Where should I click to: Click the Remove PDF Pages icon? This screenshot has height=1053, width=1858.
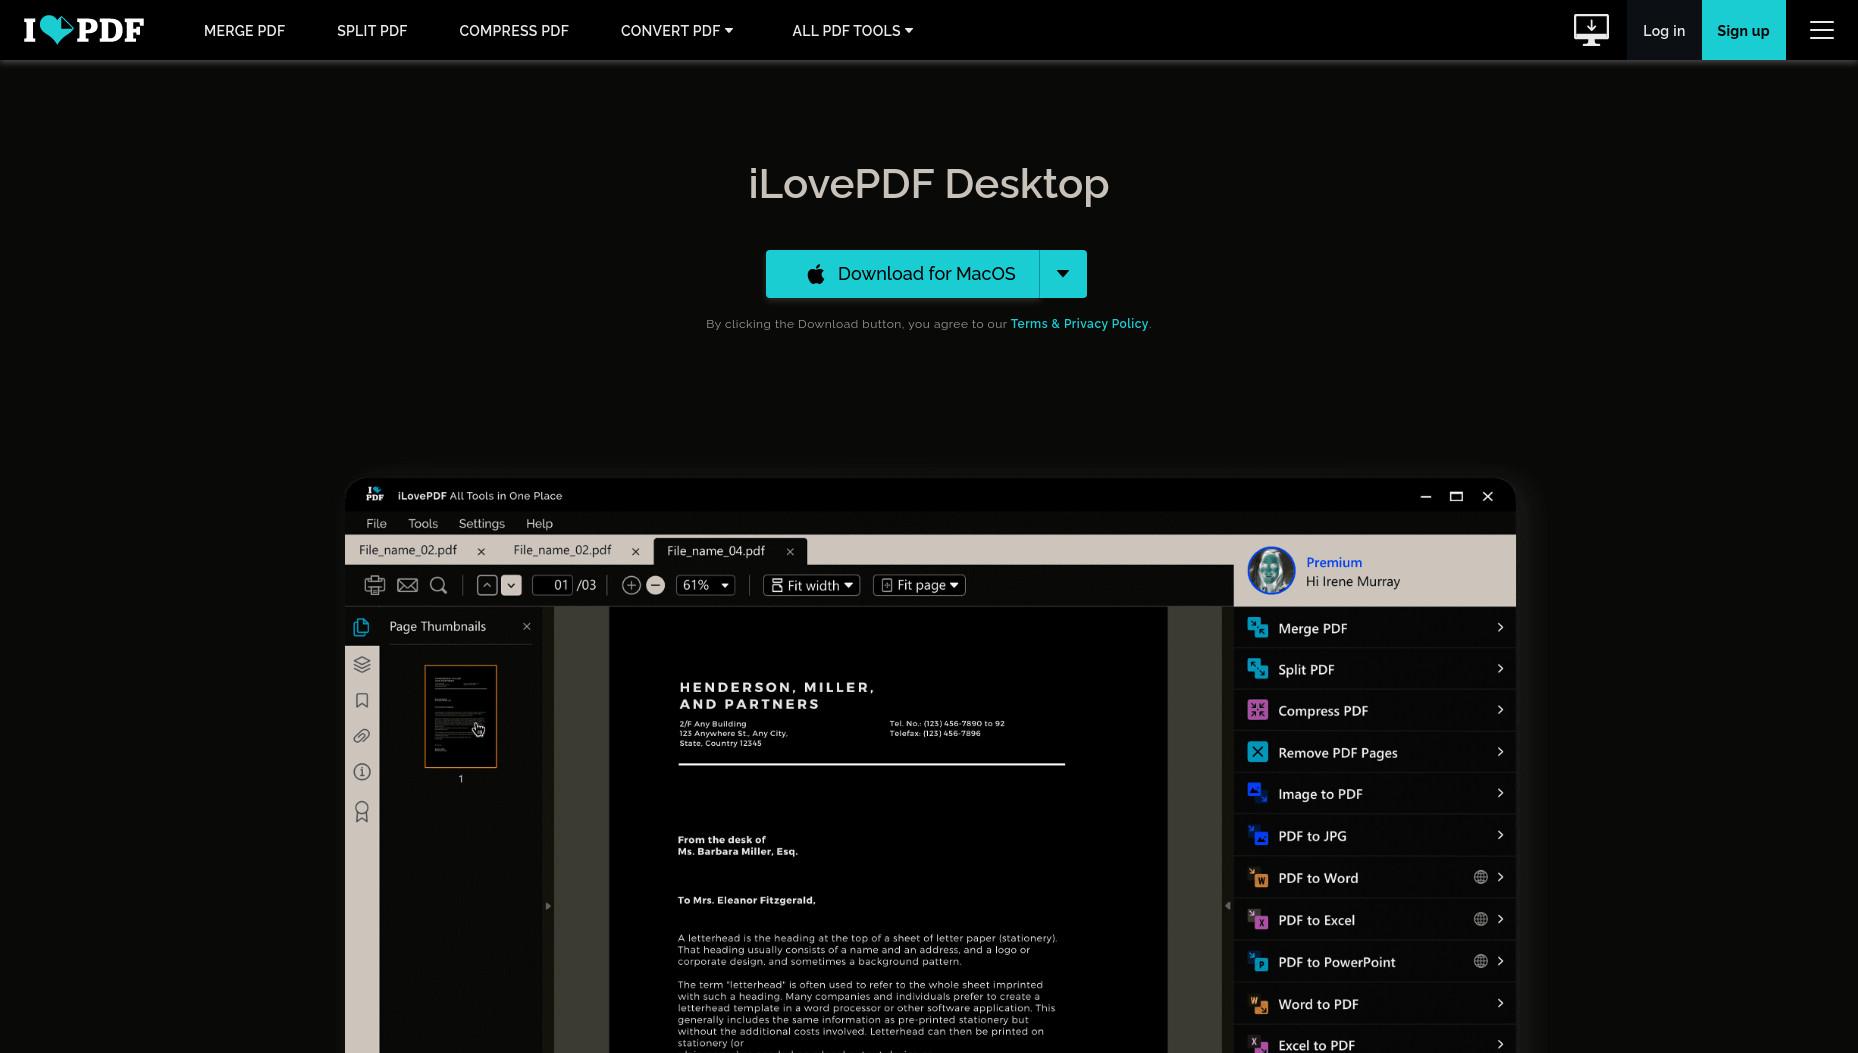pyautogui.click(x=1258, y=752)
